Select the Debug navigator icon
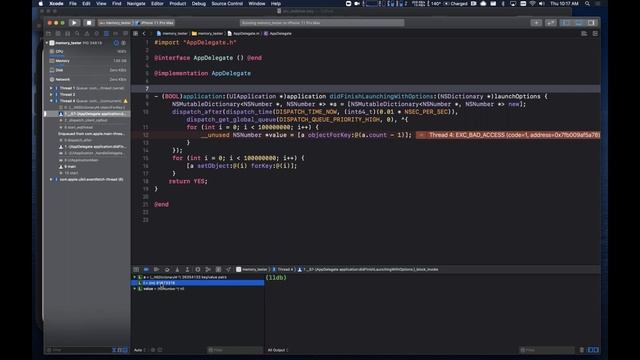This screenshot has height=360, width=640. coord(106,33)
